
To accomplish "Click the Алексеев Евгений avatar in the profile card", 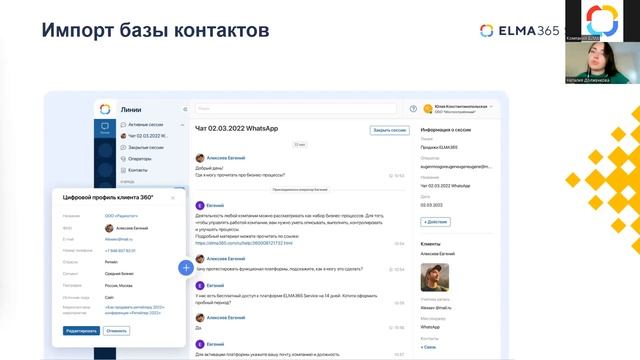I will tap(109, 228).
